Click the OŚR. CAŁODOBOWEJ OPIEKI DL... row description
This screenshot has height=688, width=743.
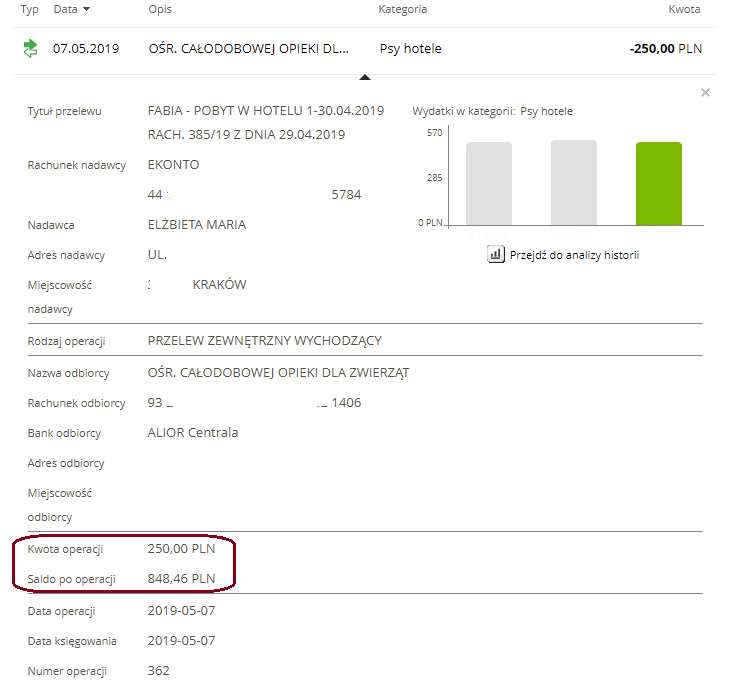pos(249,48)
